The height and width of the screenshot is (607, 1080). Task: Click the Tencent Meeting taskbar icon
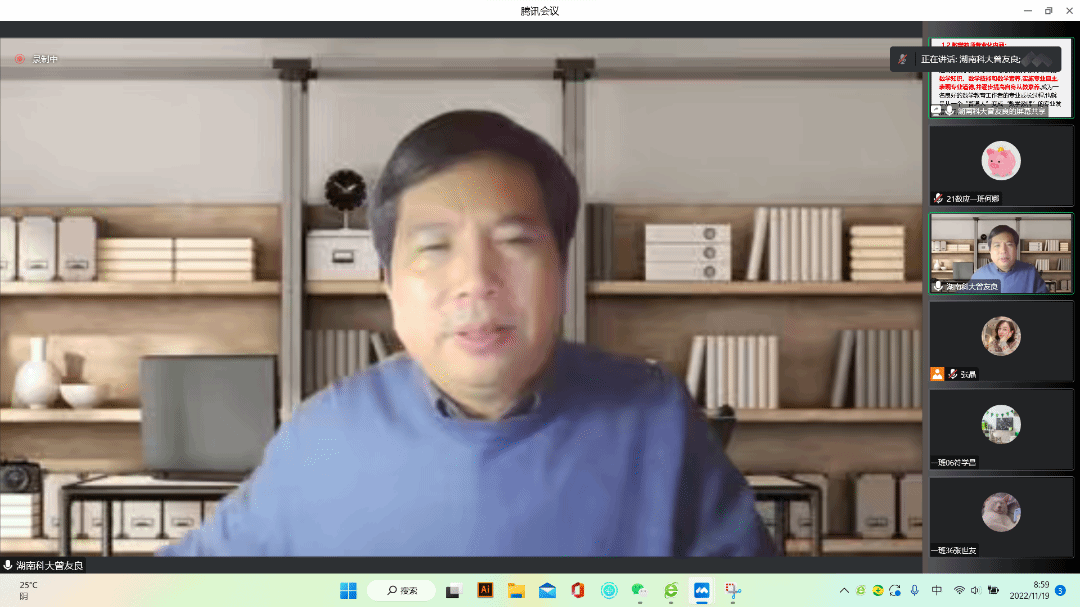pos(702,590)
